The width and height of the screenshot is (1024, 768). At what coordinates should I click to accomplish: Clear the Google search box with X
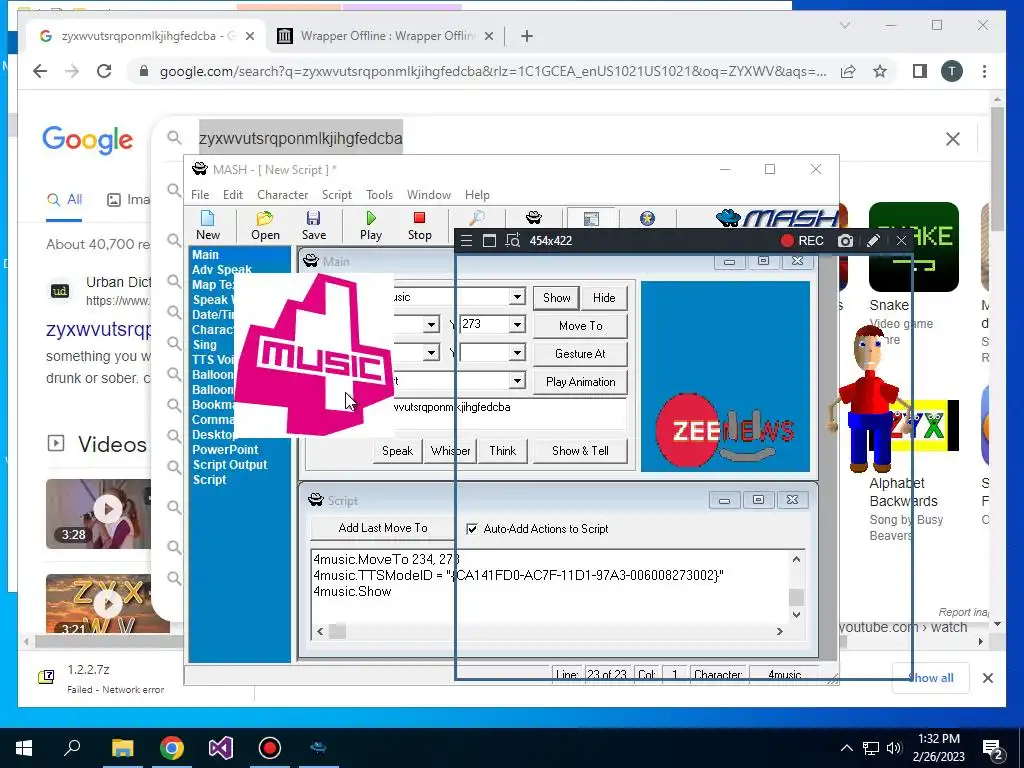pos(953,138)
